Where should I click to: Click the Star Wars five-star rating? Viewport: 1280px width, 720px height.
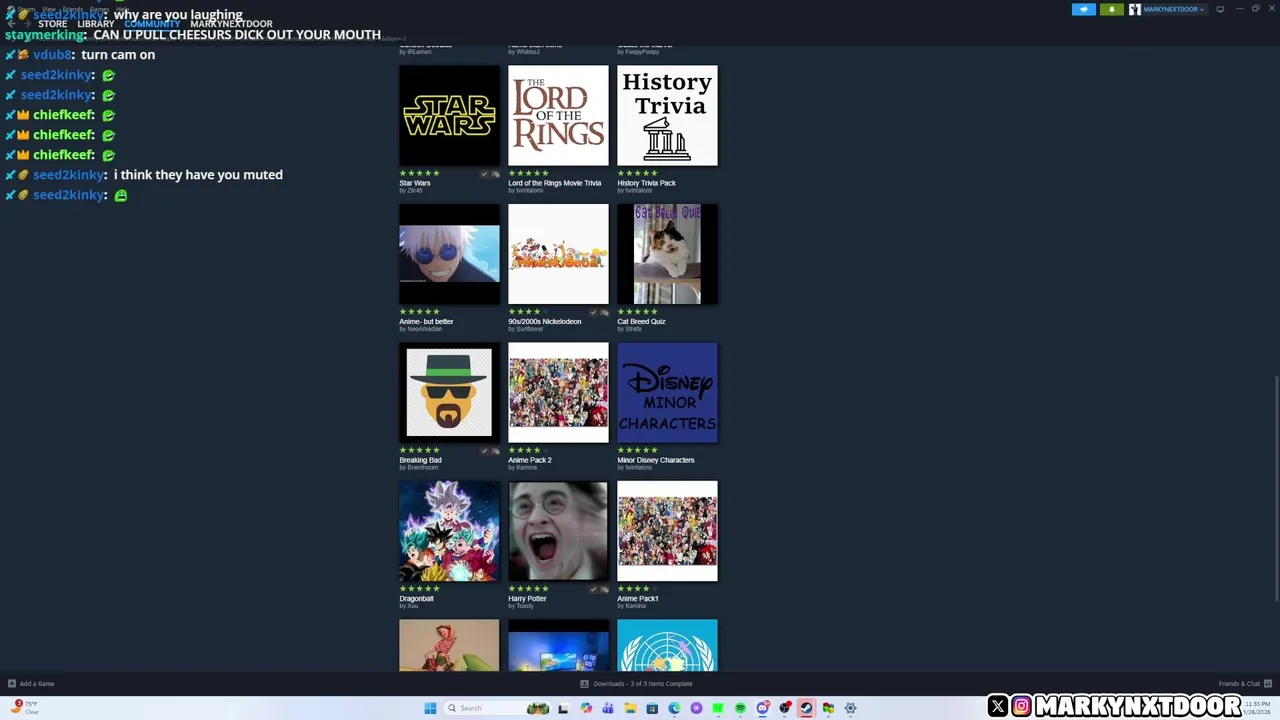point(419,174)
